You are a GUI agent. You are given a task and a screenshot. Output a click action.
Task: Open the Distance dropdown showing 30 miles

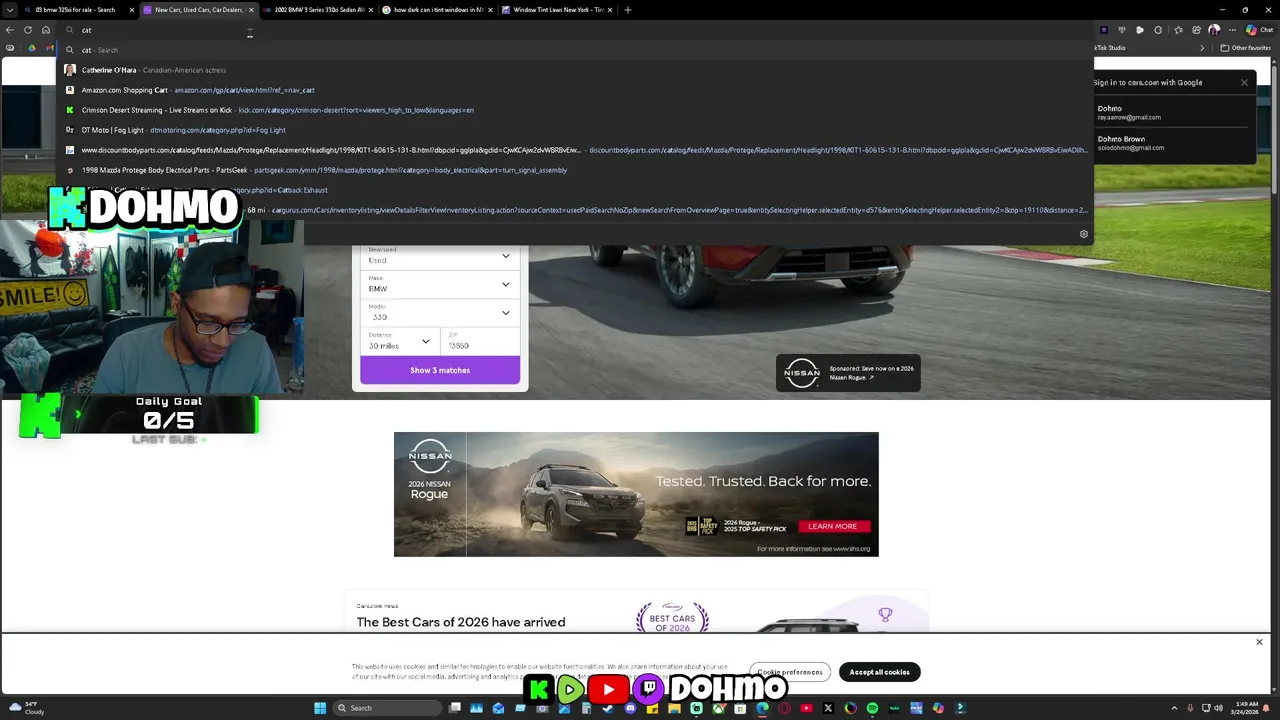pos(400,341)
